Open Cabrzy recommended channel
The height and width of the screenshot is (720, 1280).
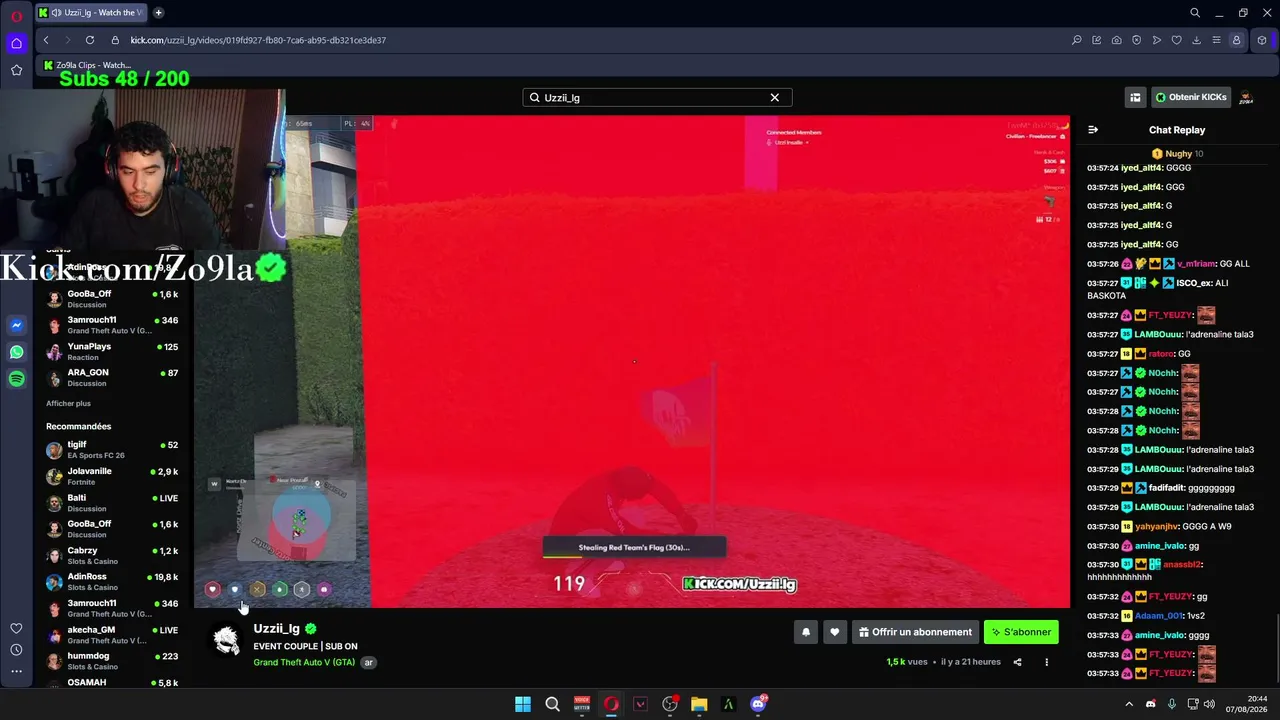click(113, 556)
